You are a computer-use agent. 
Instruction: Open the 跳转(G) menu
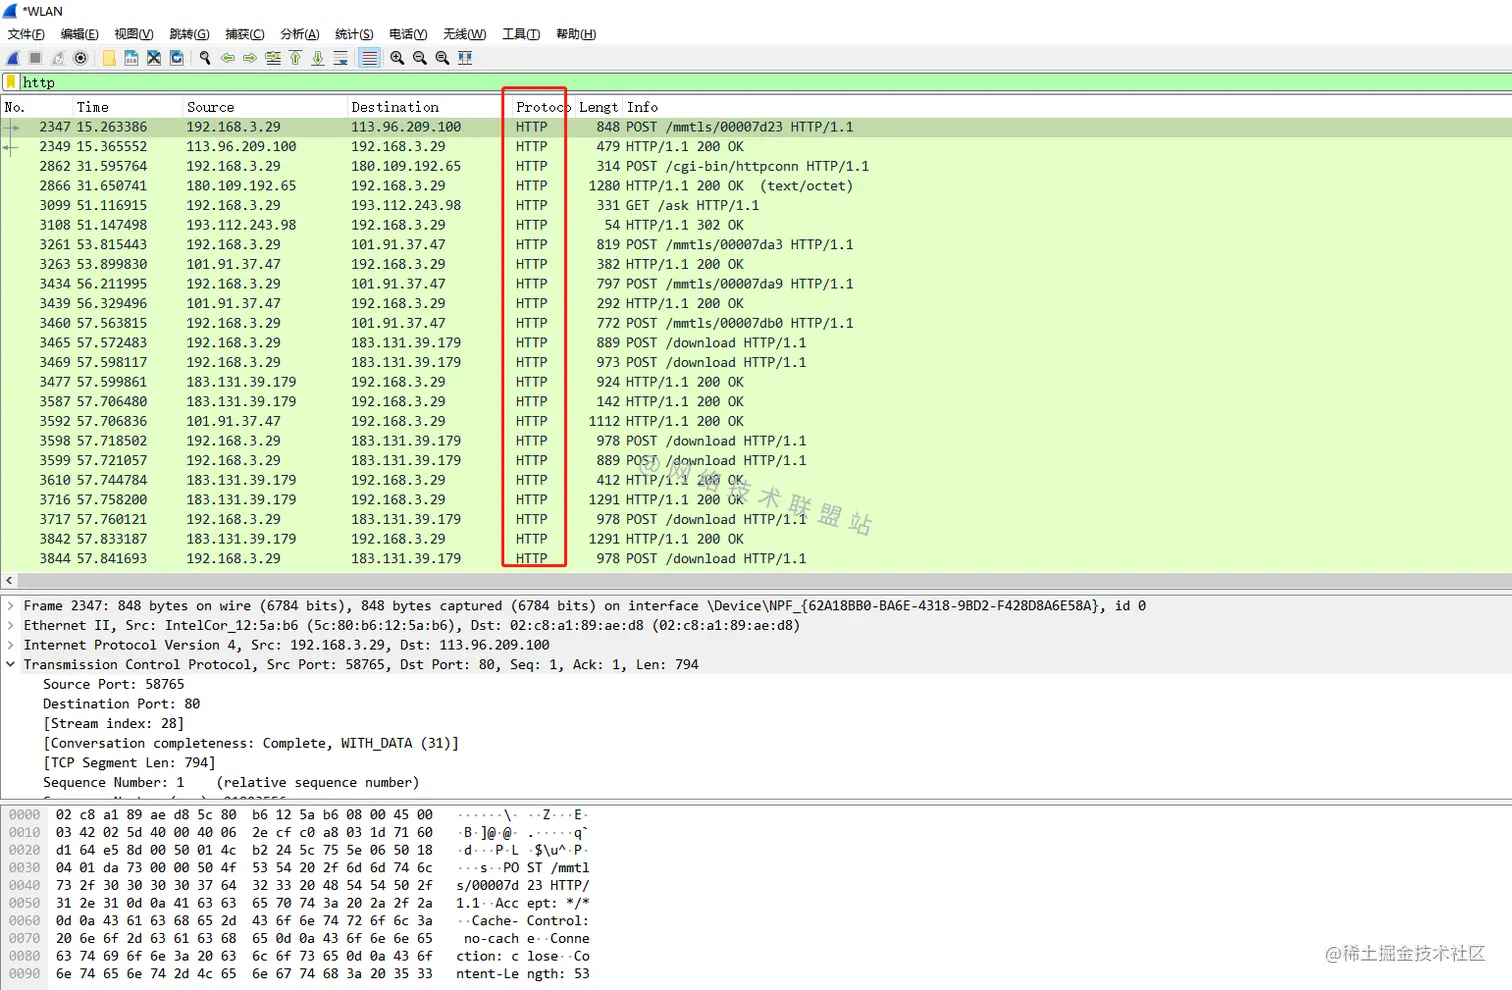(x=189, y=34)
